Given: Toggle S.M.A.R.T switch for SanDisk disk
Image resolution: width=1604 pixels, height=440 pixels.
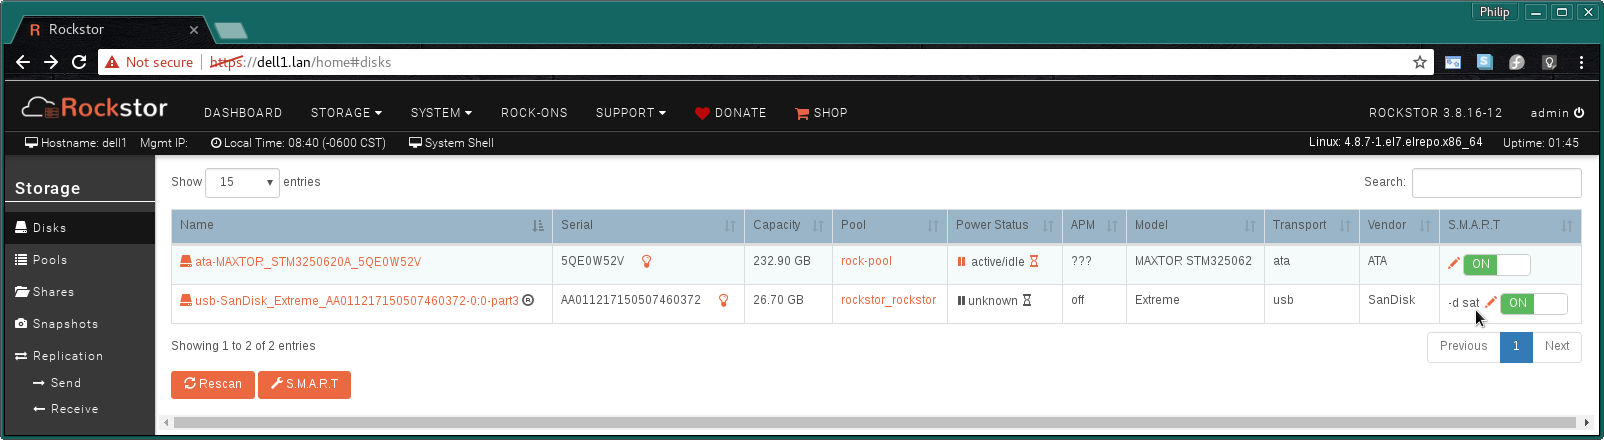Looking at the screenshot, I should pos(1533,303).
